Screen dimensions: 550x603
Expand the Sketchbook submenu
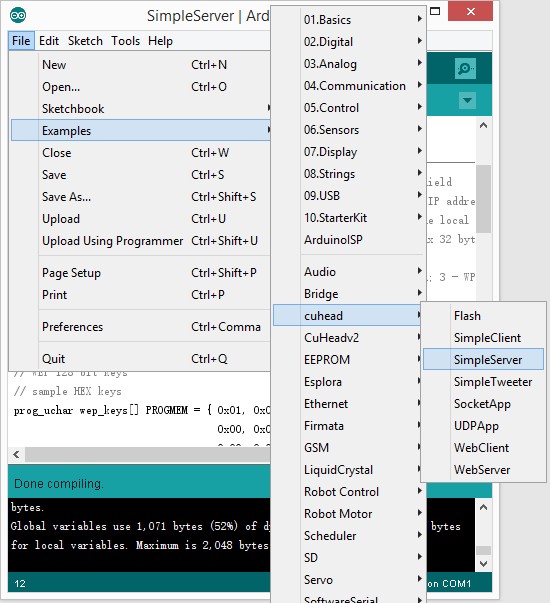(x=140, y=108)
